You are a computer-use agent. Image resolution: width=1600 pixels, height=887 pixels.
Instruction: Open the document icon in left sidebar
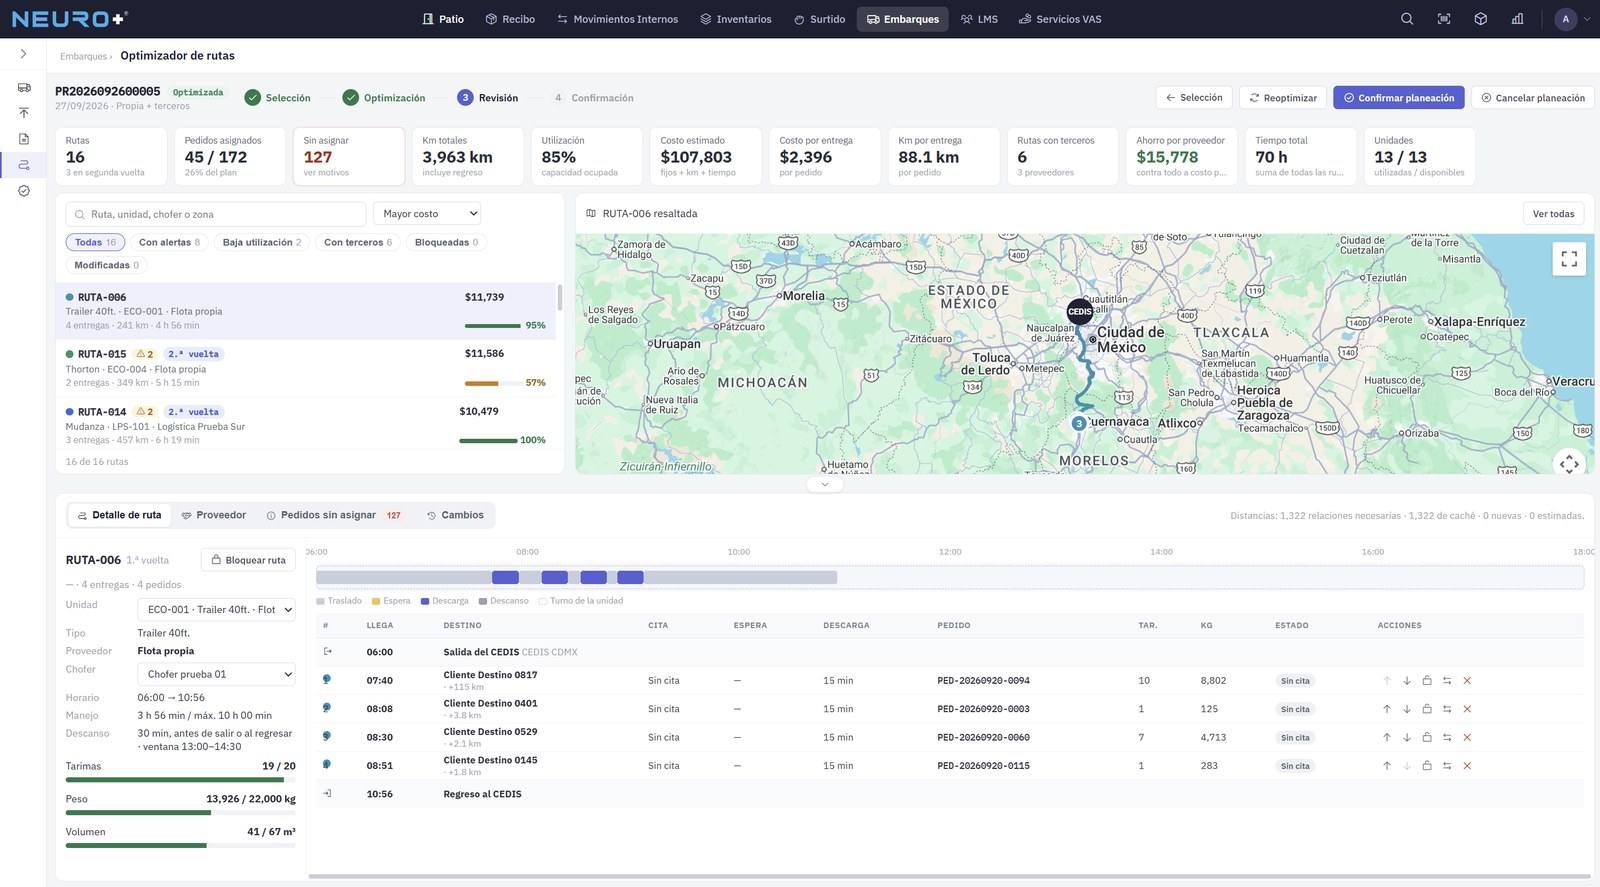(x=24, y=139)
